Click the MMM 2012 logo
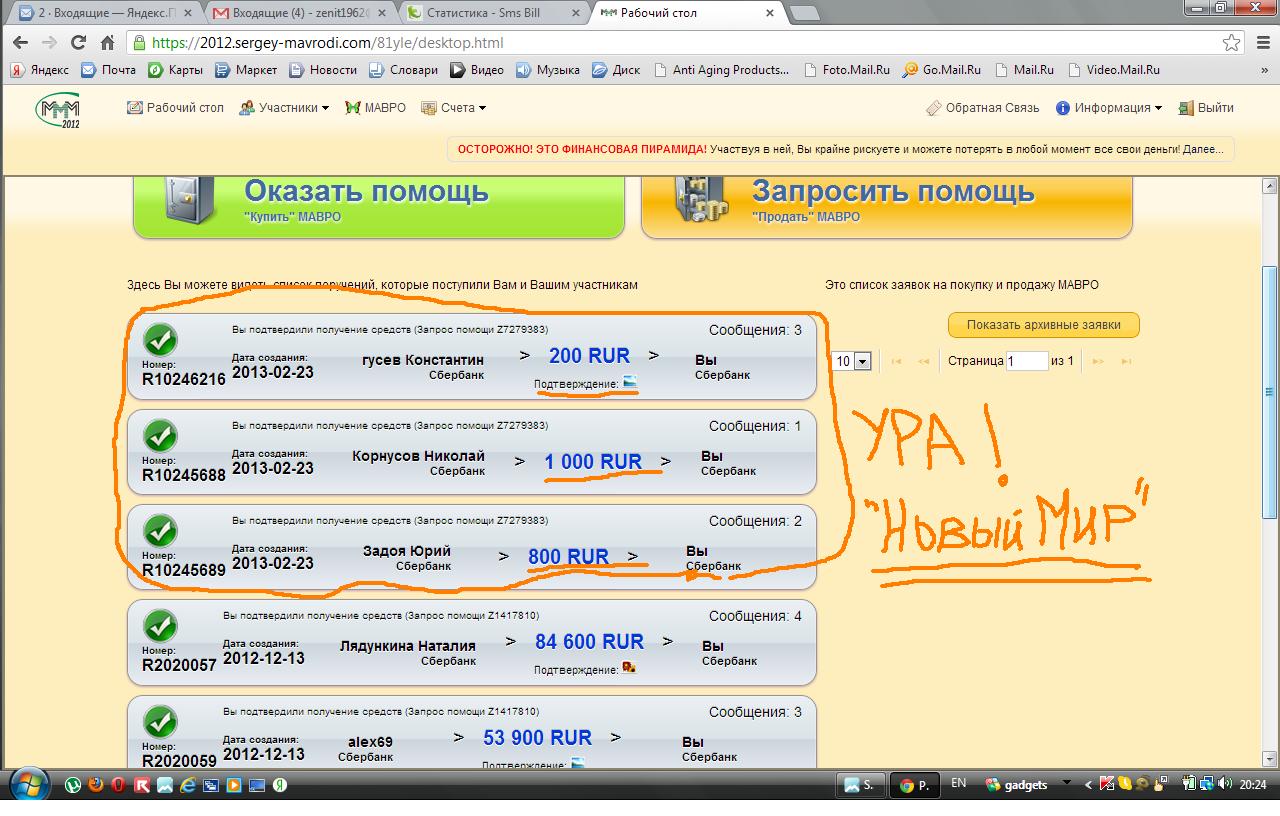Screen dimensions: 1280x816 (58, 111)
